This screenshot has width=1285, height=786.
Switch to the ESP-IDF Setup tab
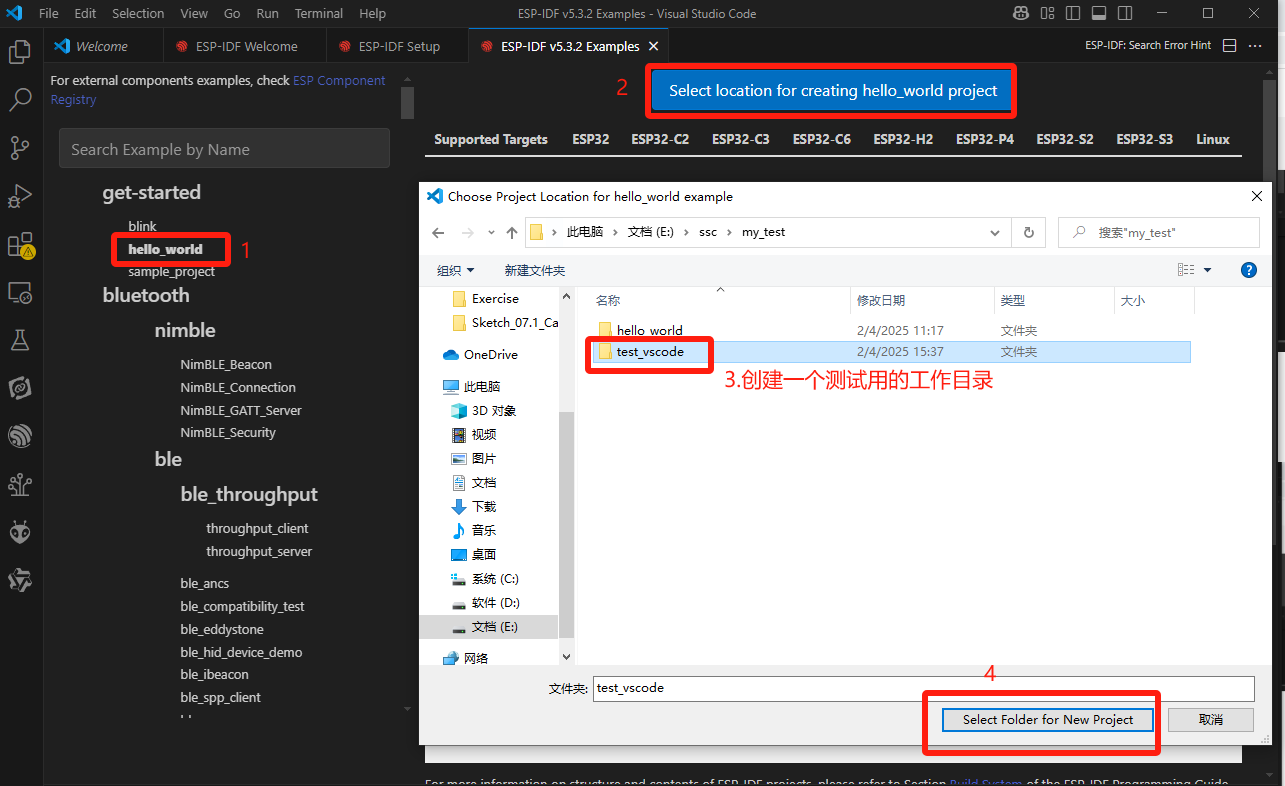coord(398,46)
